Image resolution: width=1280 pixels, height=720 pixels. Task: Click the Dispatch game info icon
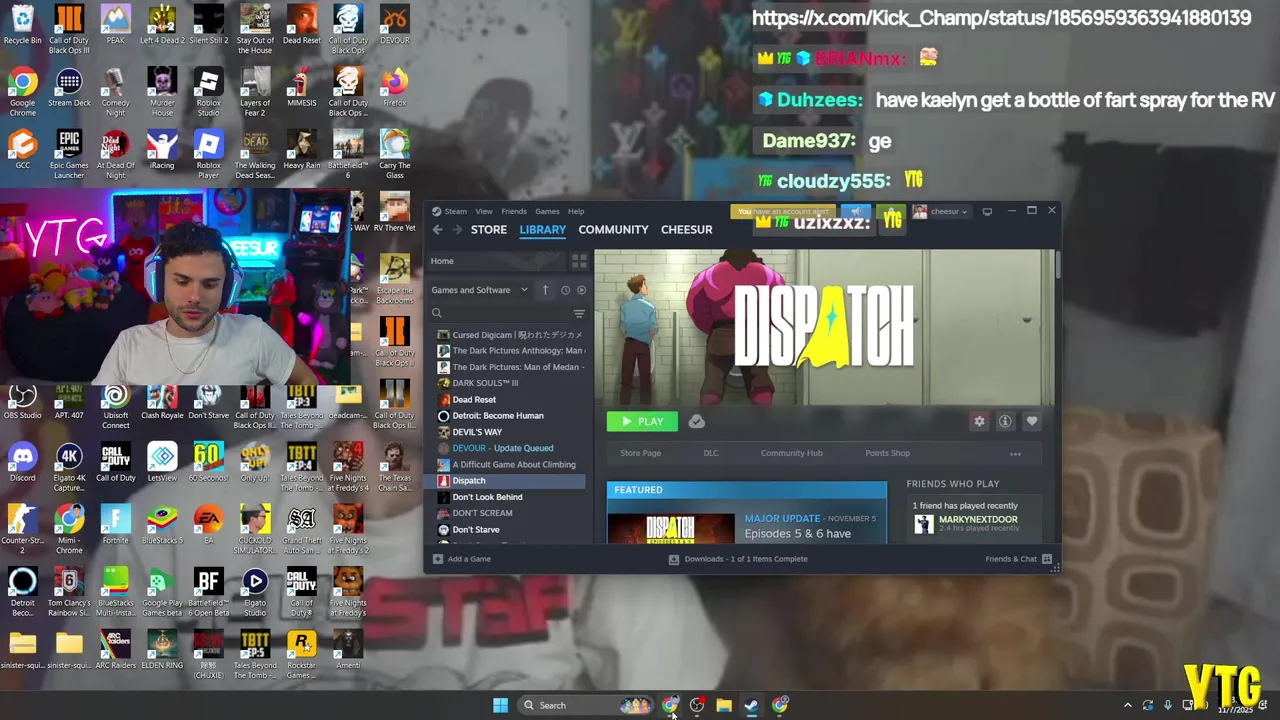point(1005,421)
